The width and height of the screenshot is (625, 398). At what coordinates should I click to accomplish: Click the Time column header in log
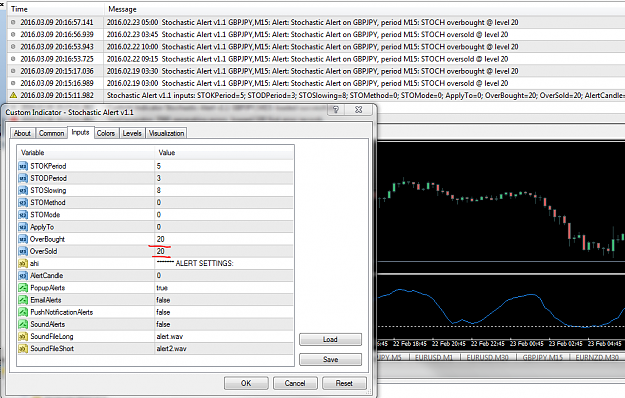click(56, 9)
